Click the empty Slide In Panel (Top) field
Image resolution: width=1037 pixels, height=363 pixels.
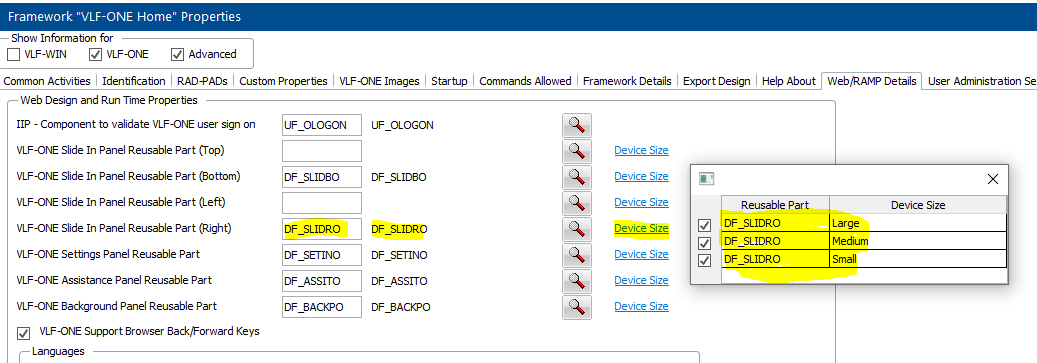pos(322,151)
